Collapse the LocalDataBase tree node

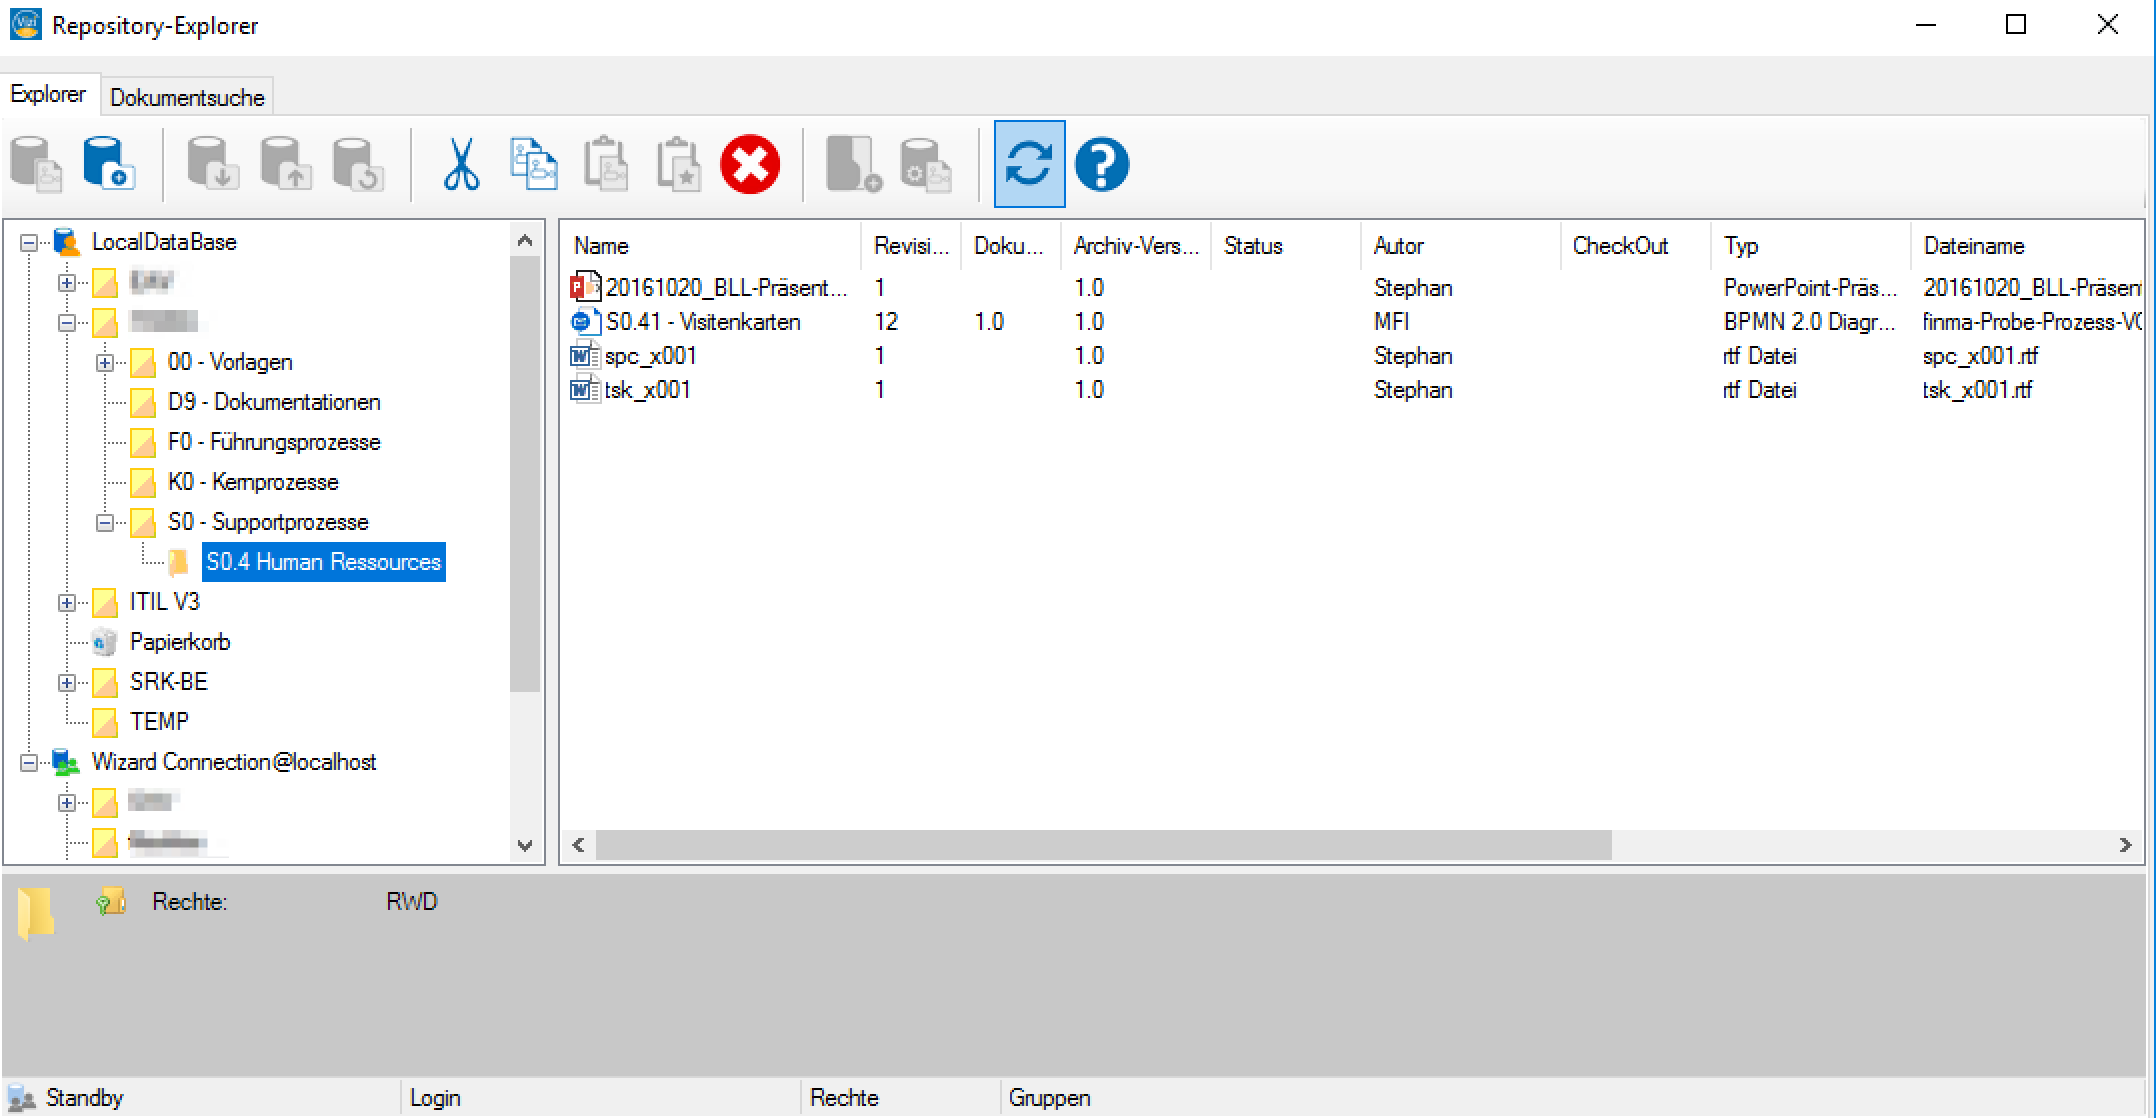click(x=29, y=242)
